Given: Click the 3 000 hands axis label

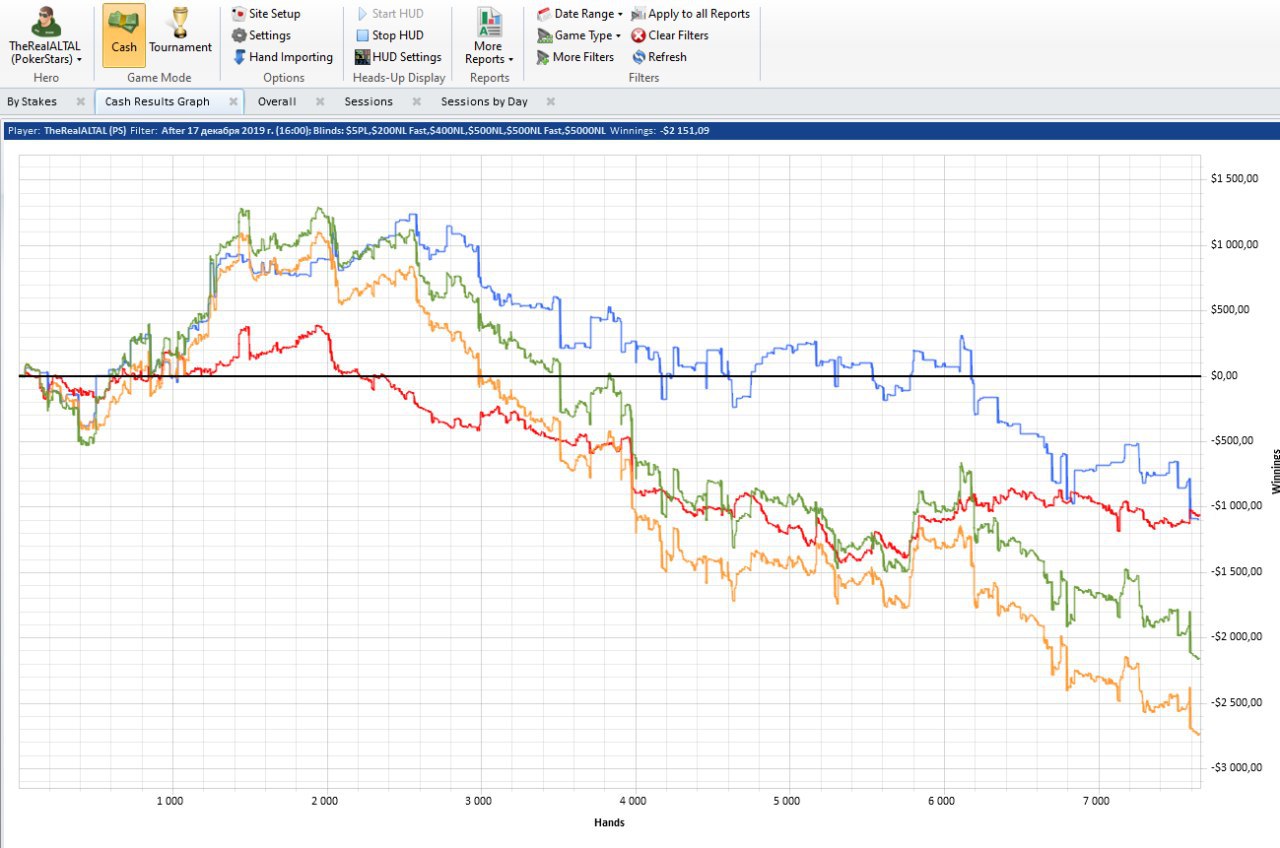Looking at the screenshot, I should (x=478, y=802).
